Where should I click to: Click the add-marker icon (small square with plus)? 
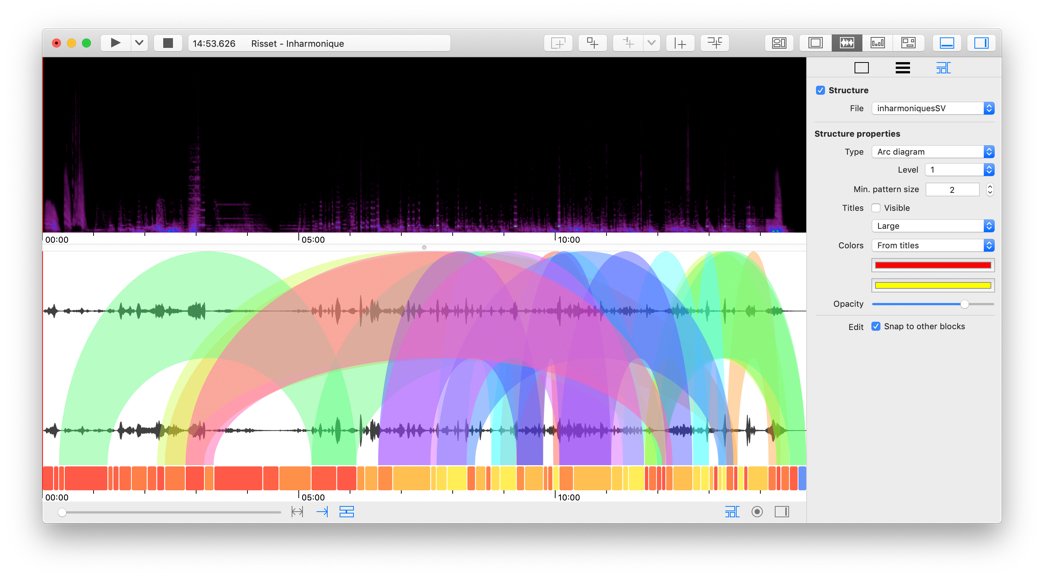tap(592, 43)
